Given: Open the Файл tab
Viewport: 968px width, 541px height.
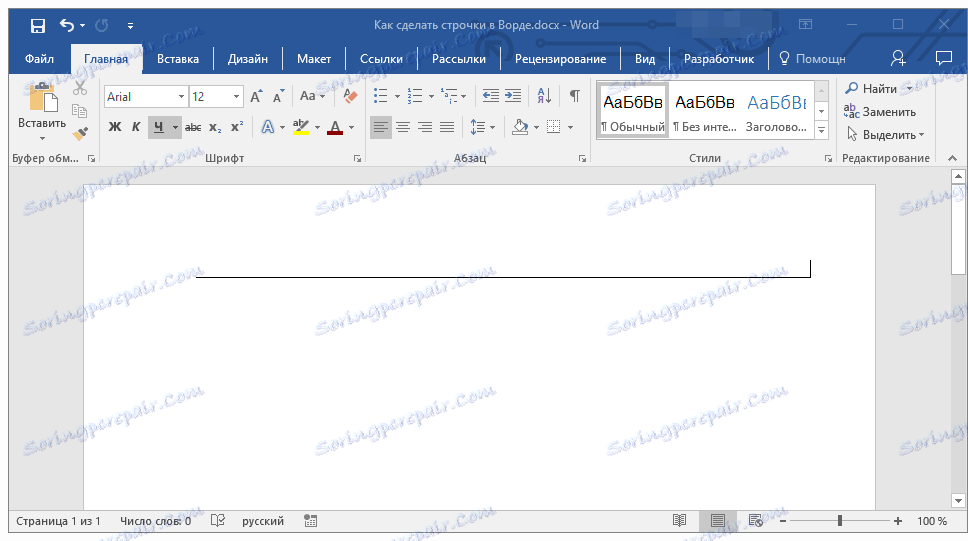Looking at the screenshot, I should pos(40,59).
